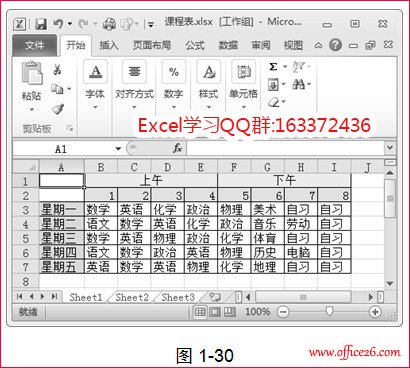Viewport: 410px width, 368px height.
Task: Open Excel Help question mark icon
Action: (x=335, y=45)
